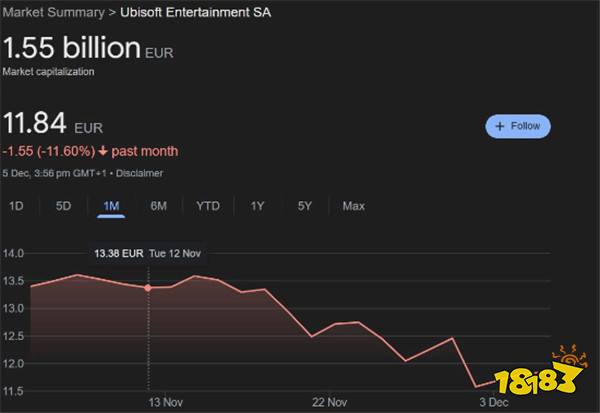Click the 5 Dec, 3:56 pm timestamp
The height and width of the screenshot is (413, 600).
pos(54,173)
